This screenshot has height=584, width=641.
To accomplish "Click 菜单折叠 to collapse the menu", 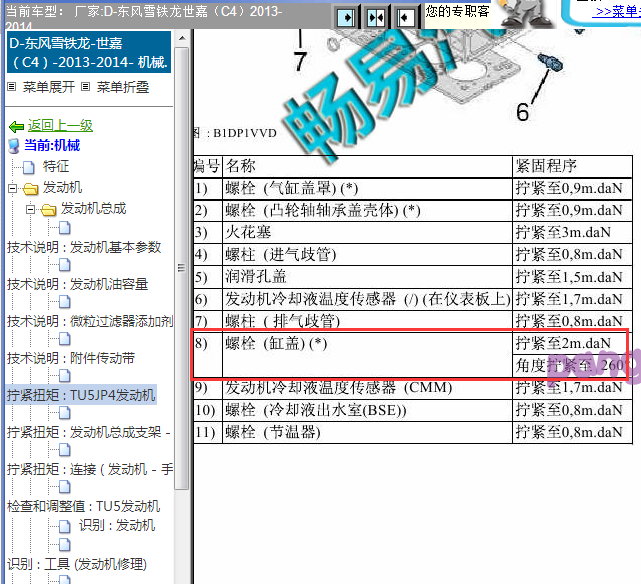I will pyautogui.click(x=123, y=87).
